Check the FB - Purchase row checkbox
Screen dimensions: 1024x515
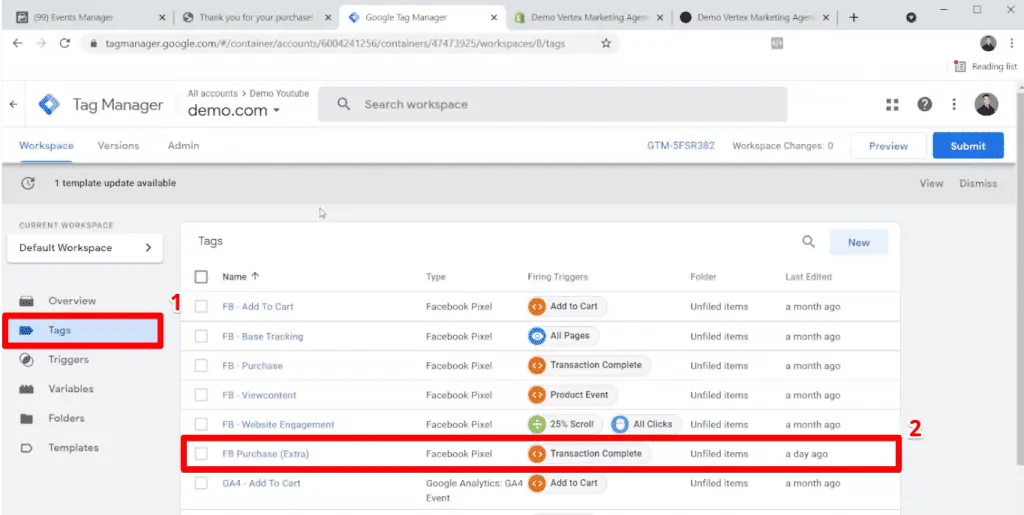click(x=201, y=366)
